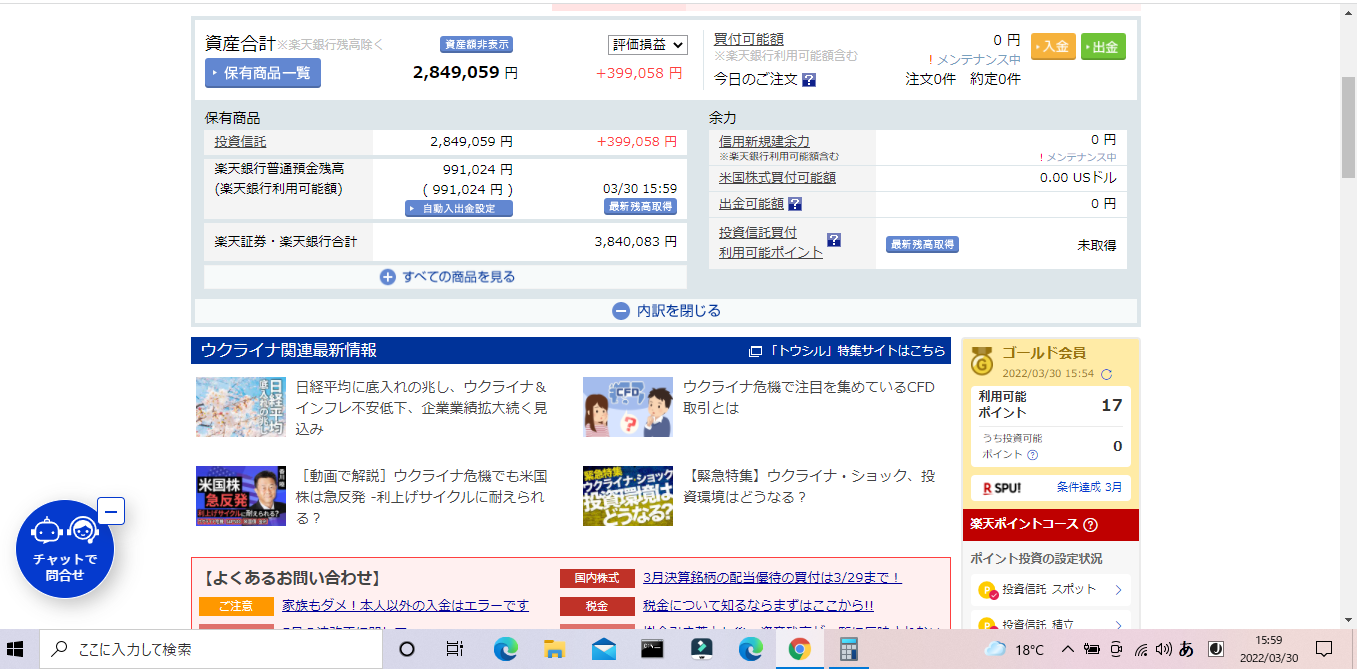1357x669 pixels.
Task: Open the 評価損益 dropdown
Action: [x=648, y=45]
